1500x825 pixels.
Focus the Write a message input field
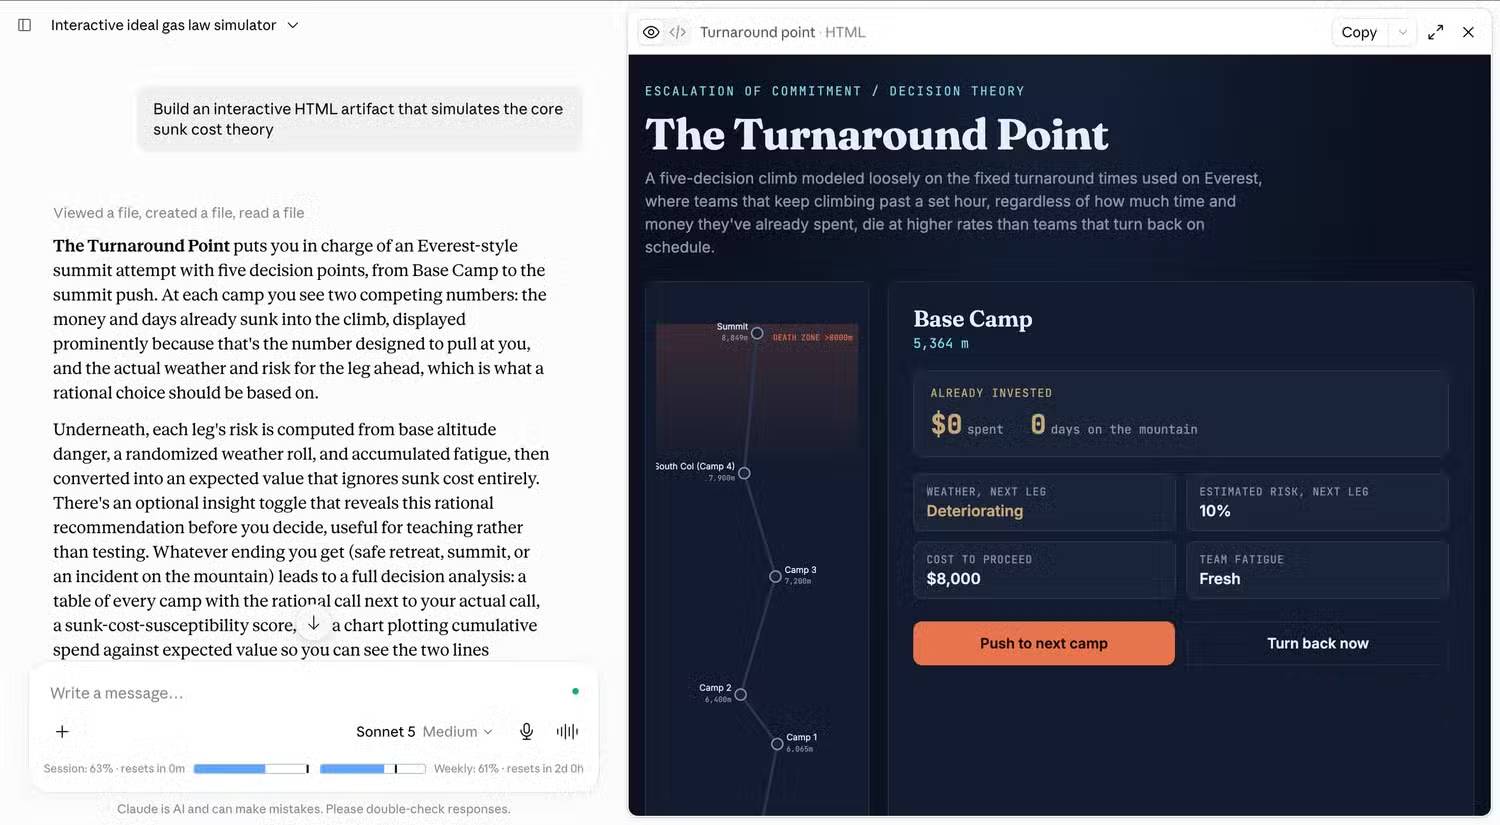tap(300, 693)
